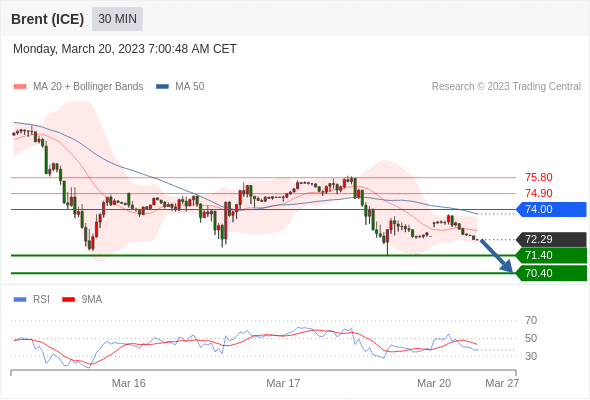Image resolution: width=590 pixels, height=400 pixels.
Task: Click the 74.90 resistance level label
Action: (539, 193)
